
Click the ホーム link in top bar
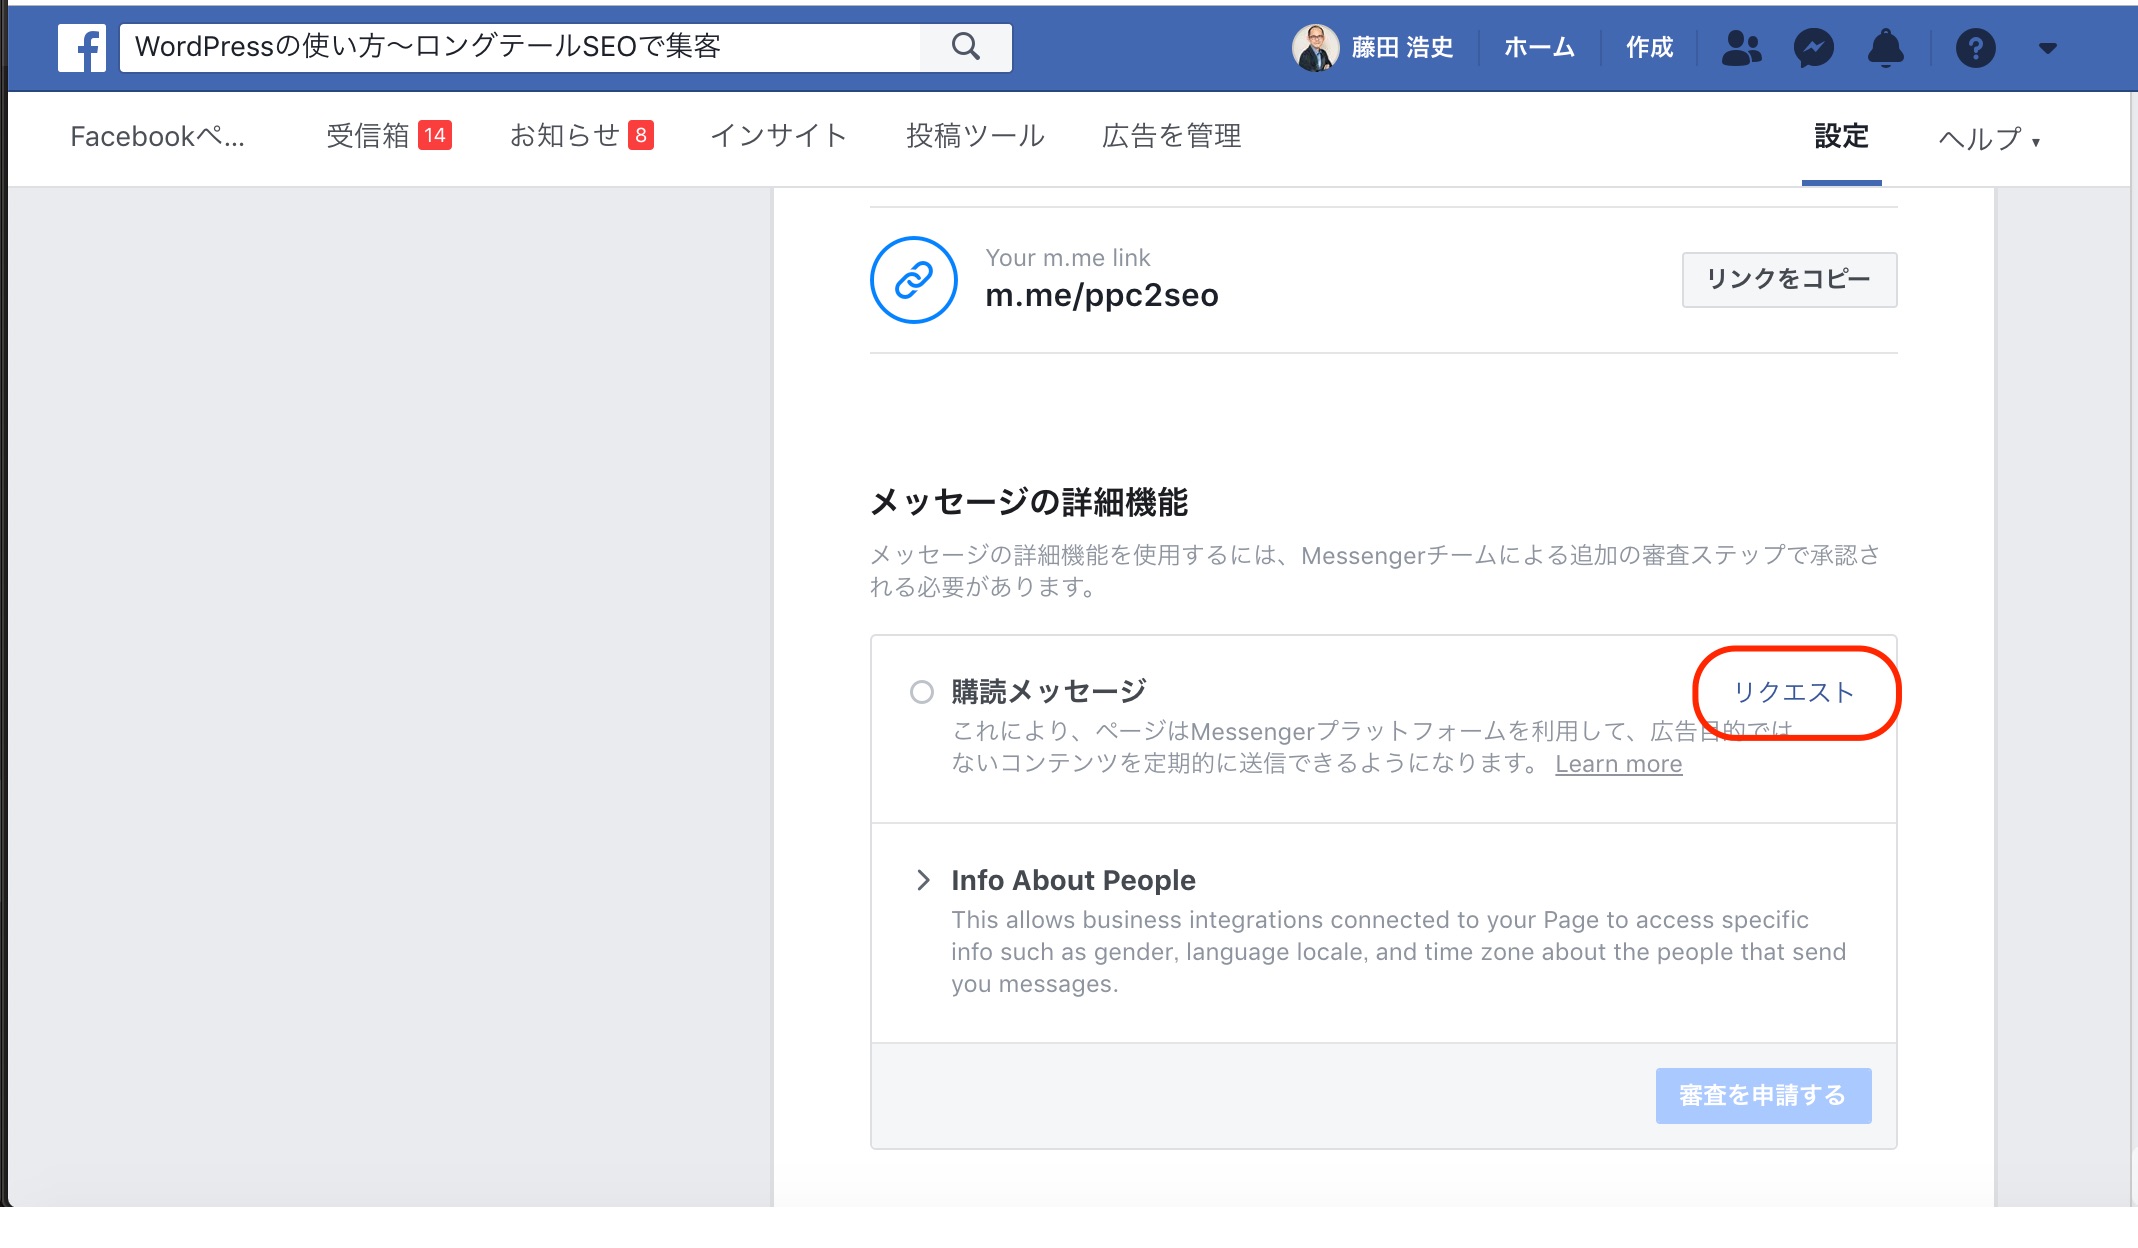(x=1539, y=47)
